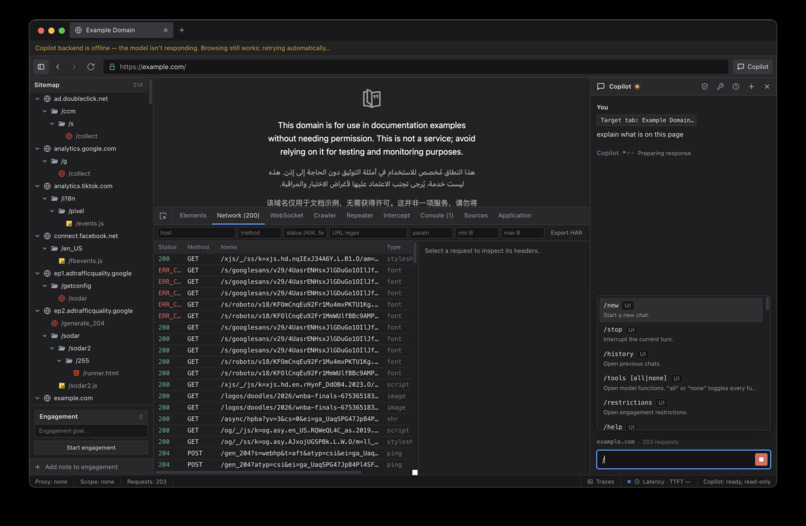Switch to the WebSocket tab
Viewport: 806px width, 526px height.
click(286, 215)
